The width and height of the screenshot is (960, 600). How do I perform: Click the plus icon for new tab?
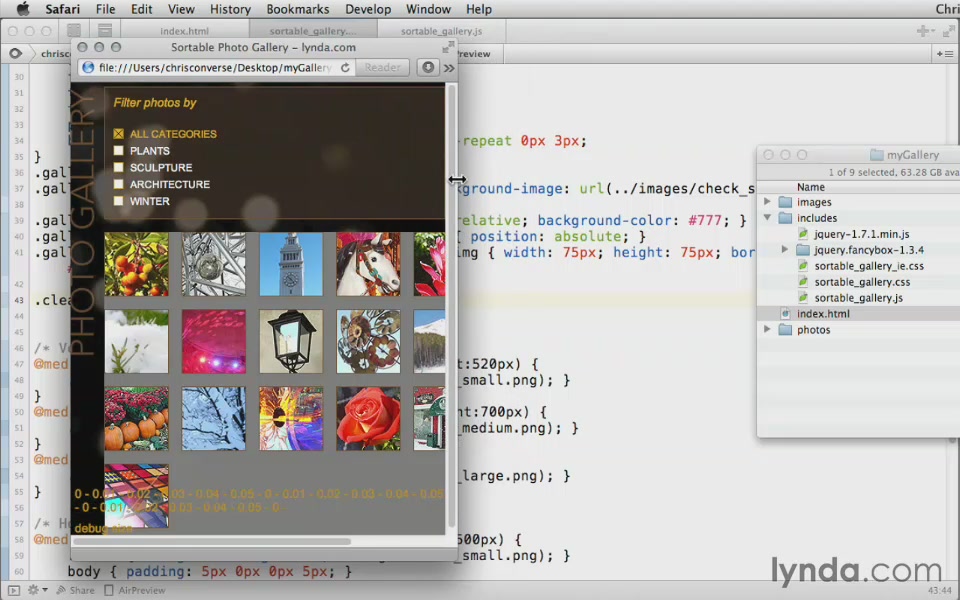tap(923, 31)
